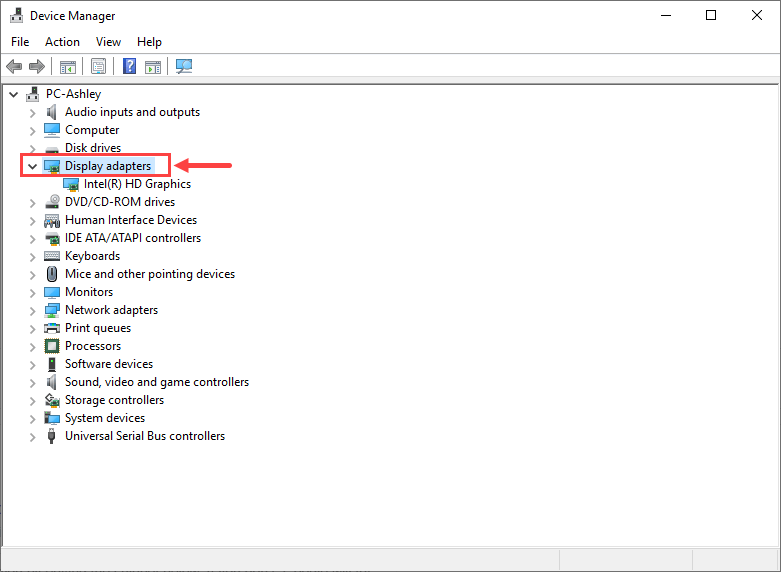
Task: Click the Forward arrow toolbar icon
Action: pos(37,66)
